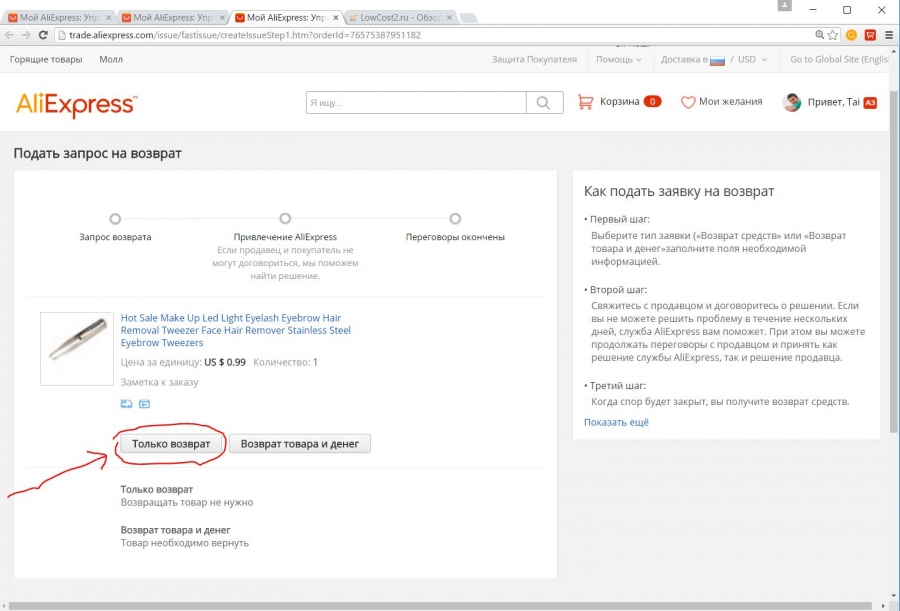Click the second small blue icon under Заметка к заказу
The width and height of the screenshot is (900, 611).
[x=144, y=404]
